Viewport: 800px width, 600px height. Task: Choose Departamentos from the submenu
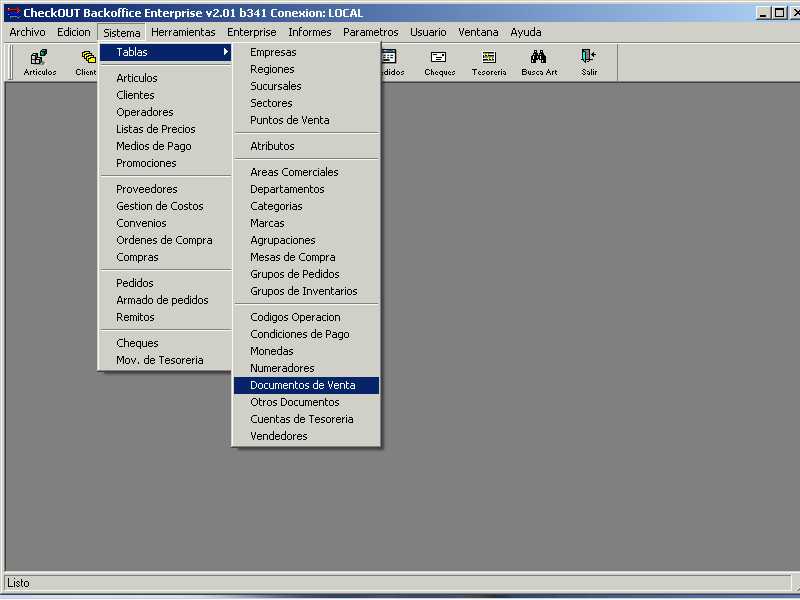click(306, 189)
